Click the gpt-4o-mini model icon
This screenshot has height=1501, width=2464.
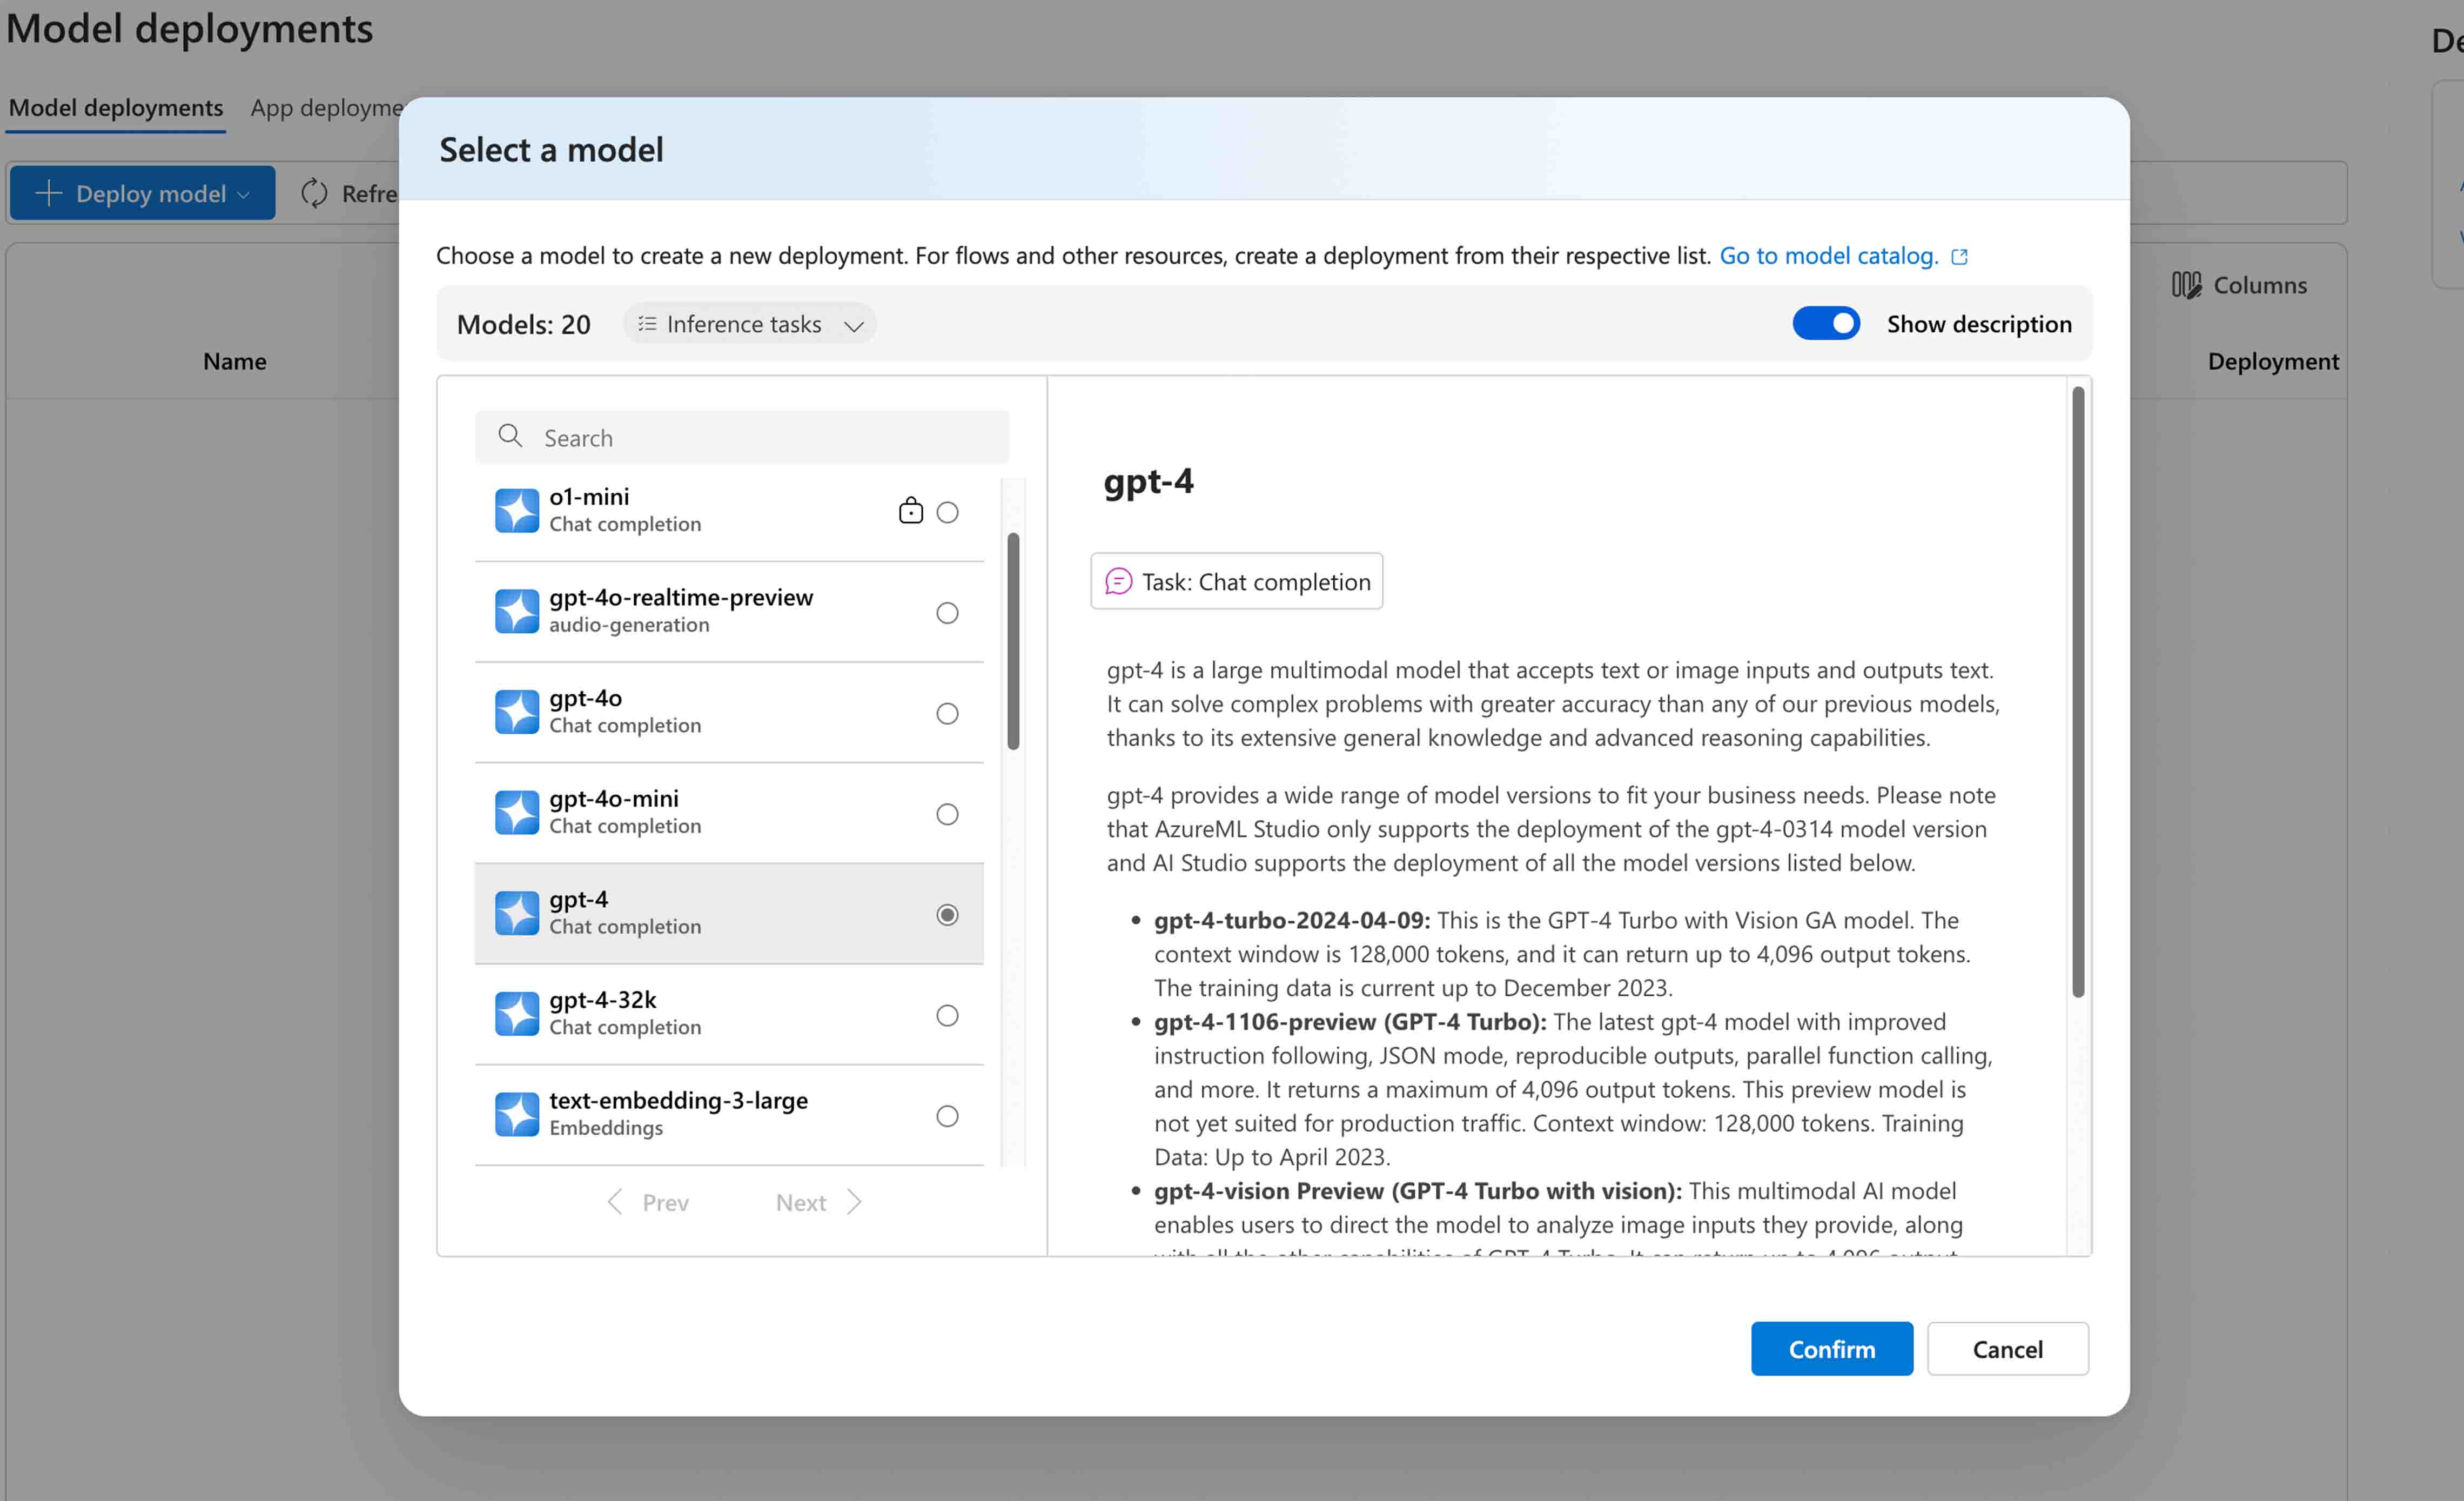click(x=517, y=813)
